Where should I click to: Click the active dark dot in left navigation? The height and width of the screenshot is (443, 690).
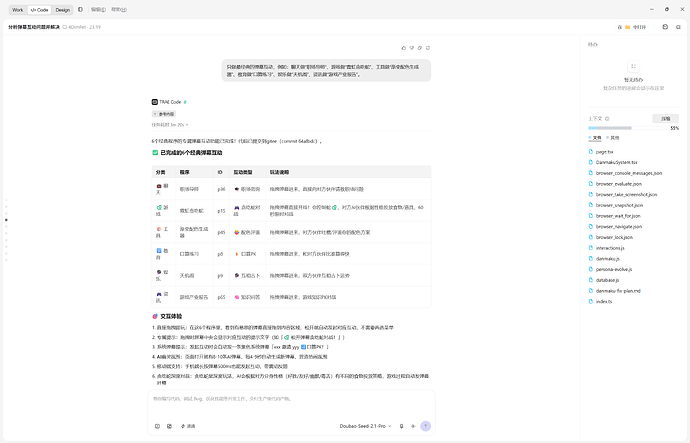coord(6,220)
